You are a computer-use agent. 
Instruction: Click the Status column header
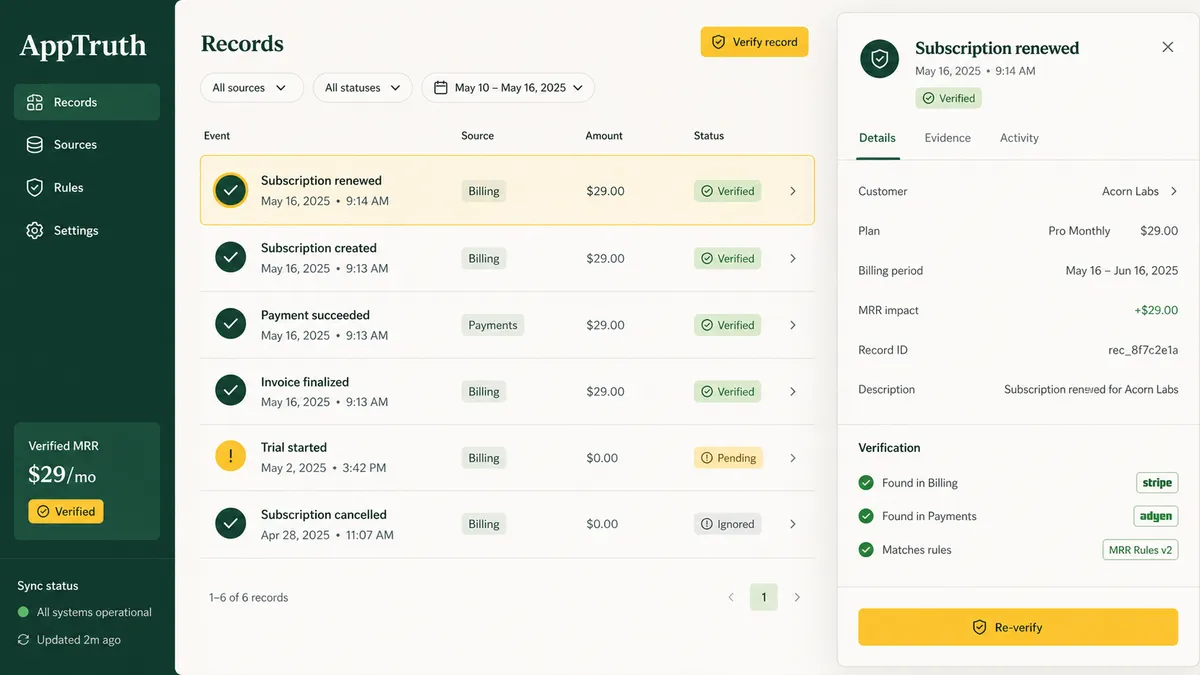[709, 136]
